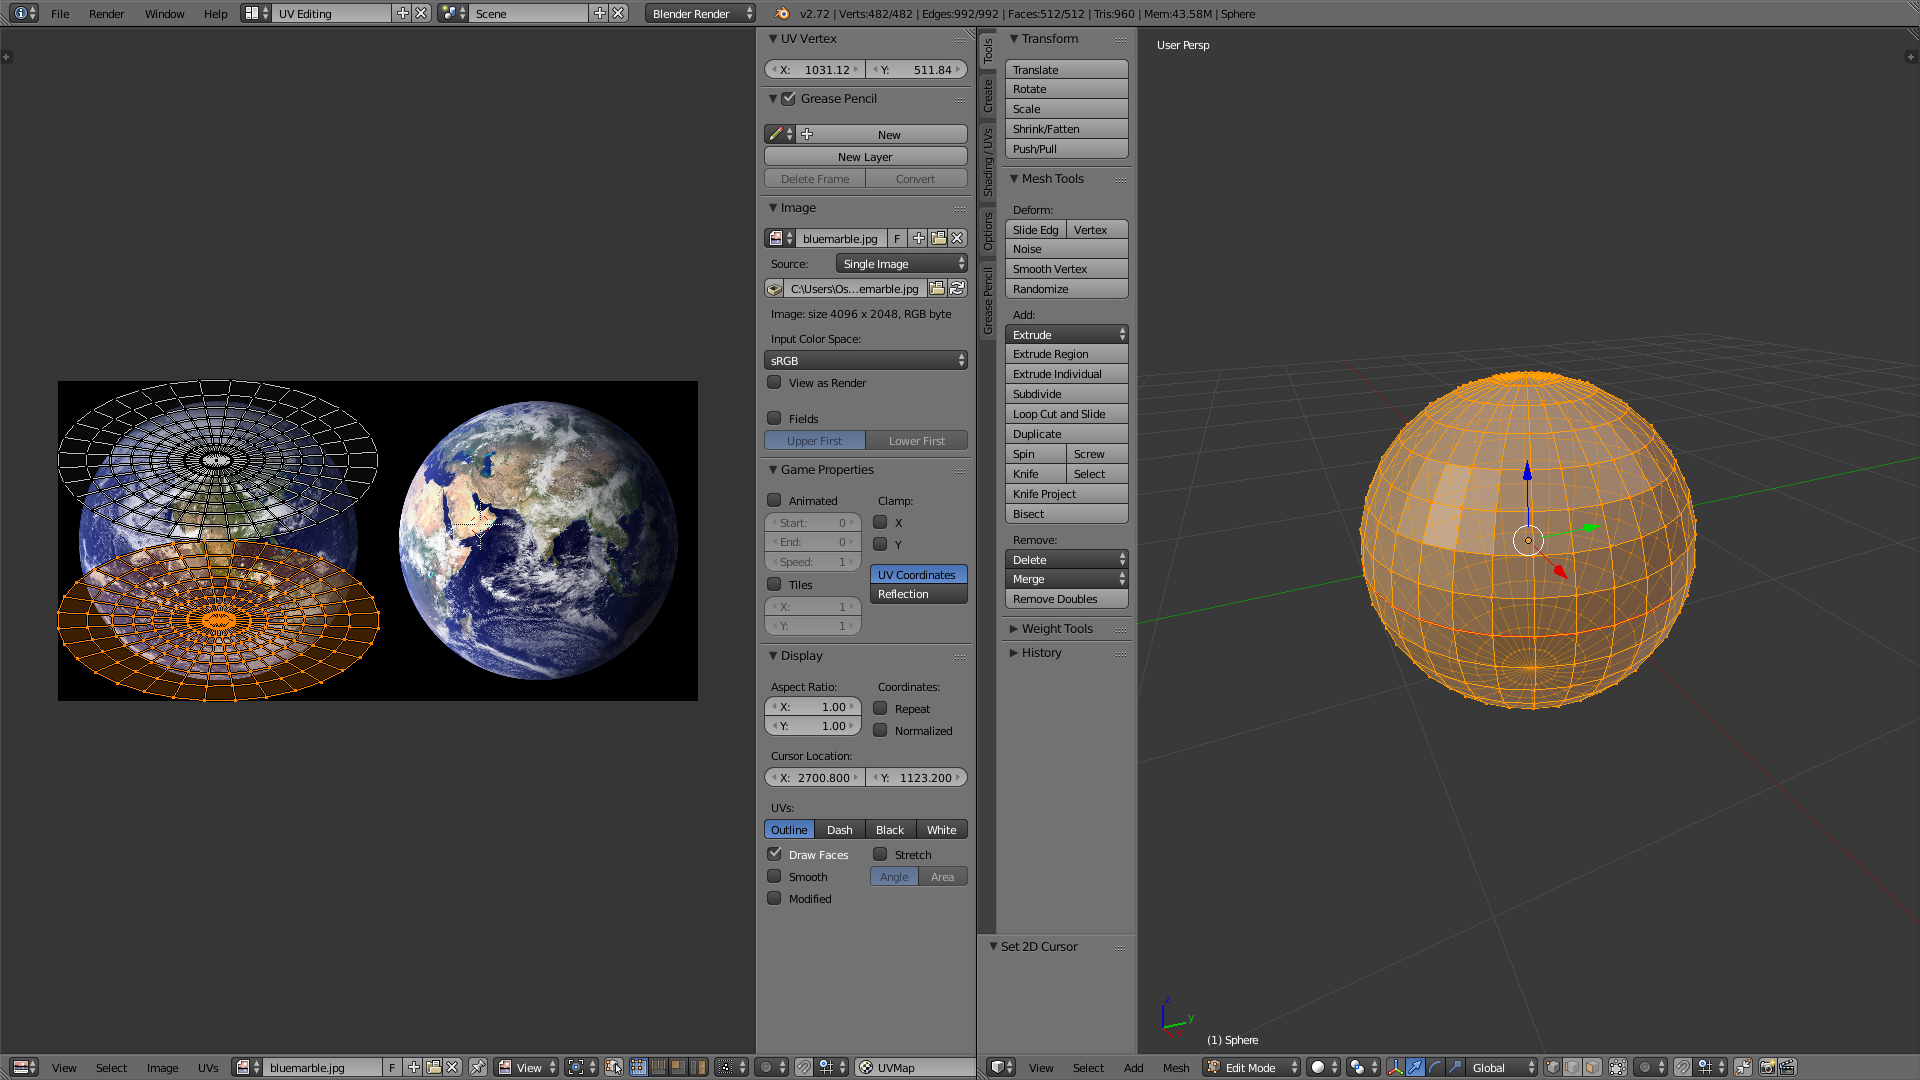Toggle limit selection to visible icon
This screenshot has width=1920, height=1080.
1617,1067
